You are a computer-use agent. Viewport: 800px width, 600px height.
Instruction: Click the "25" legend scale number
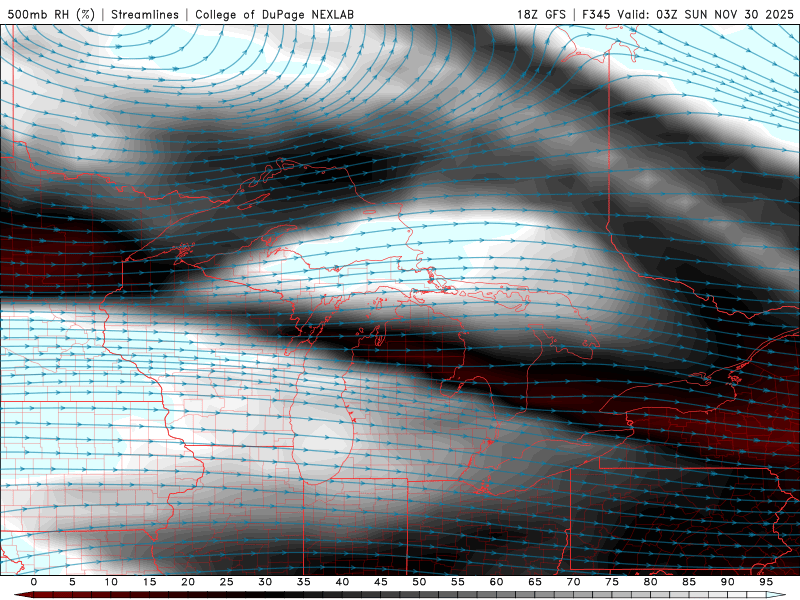pos(227,582)
